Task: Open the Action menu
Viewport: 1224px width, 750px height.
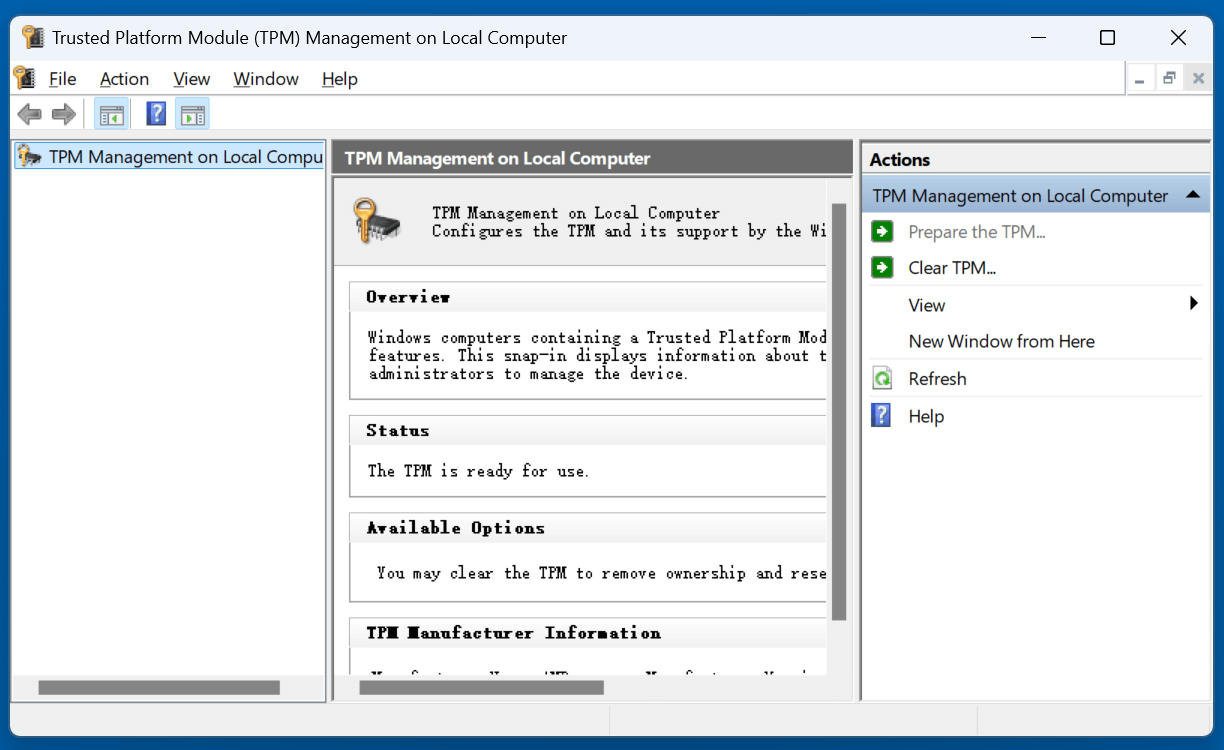Action: (x=124, y=79)
